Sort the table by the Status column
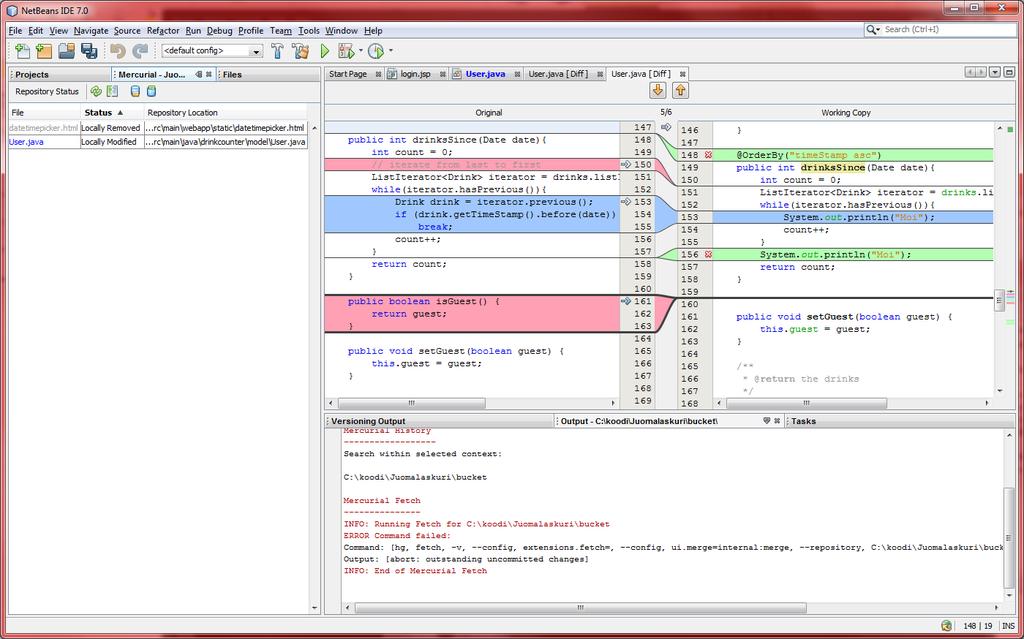The width and height of the screenshot is (1024, 639). [x=111, y=112]
